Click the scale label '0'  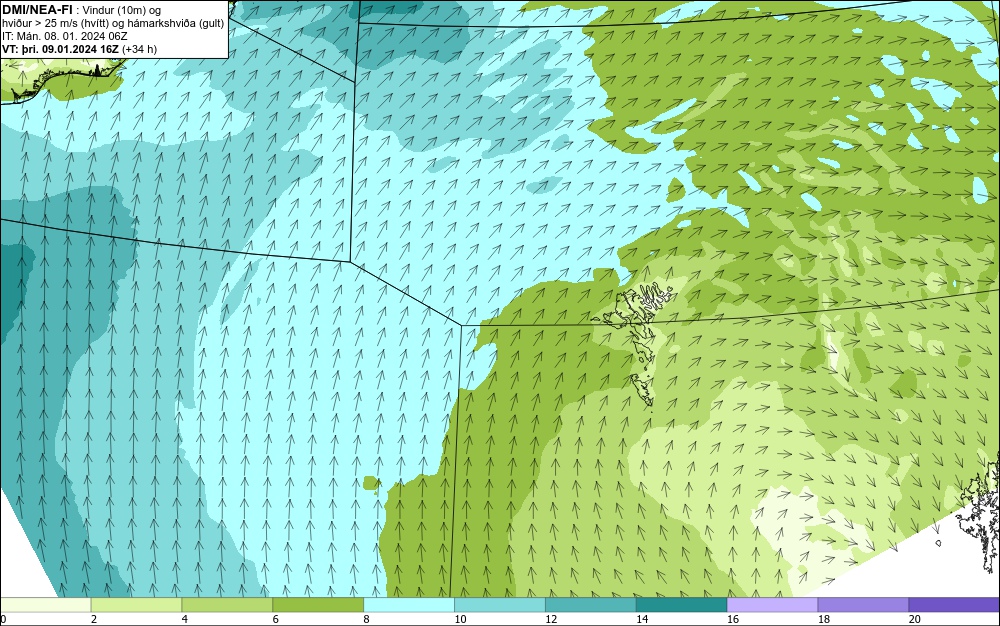(x=3, y=619)
